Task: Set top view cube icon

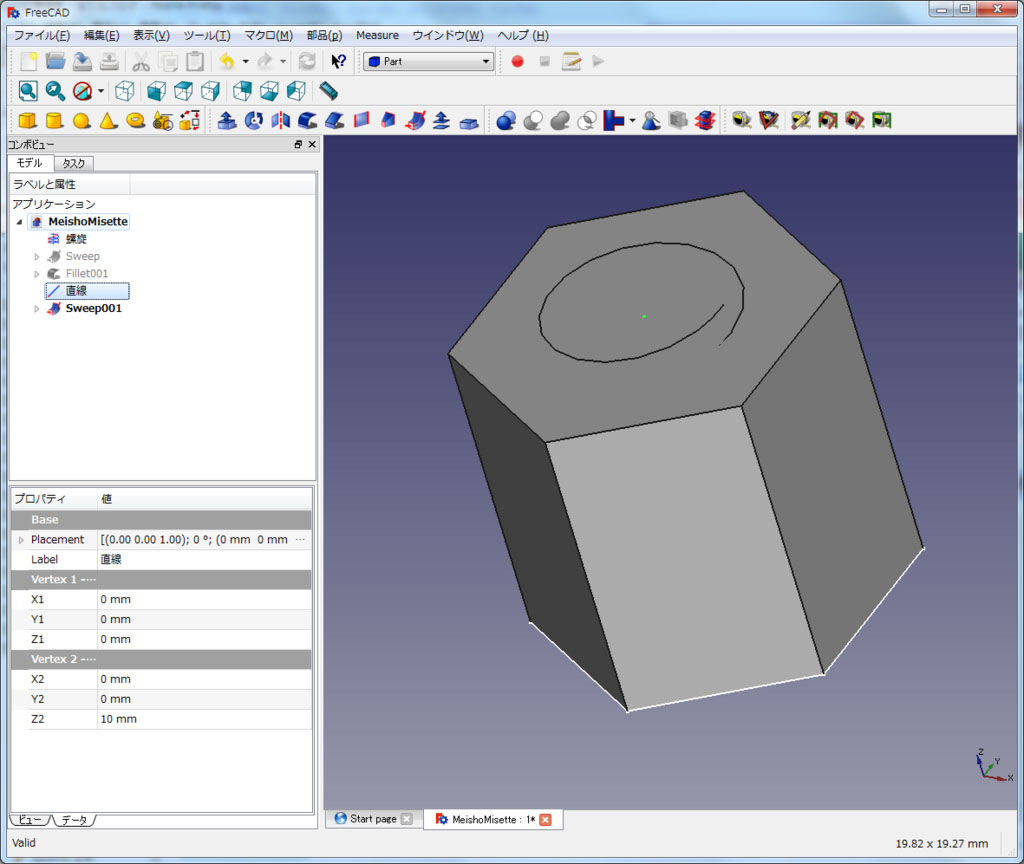Action: pyautogui.click(x=184, y=91)
